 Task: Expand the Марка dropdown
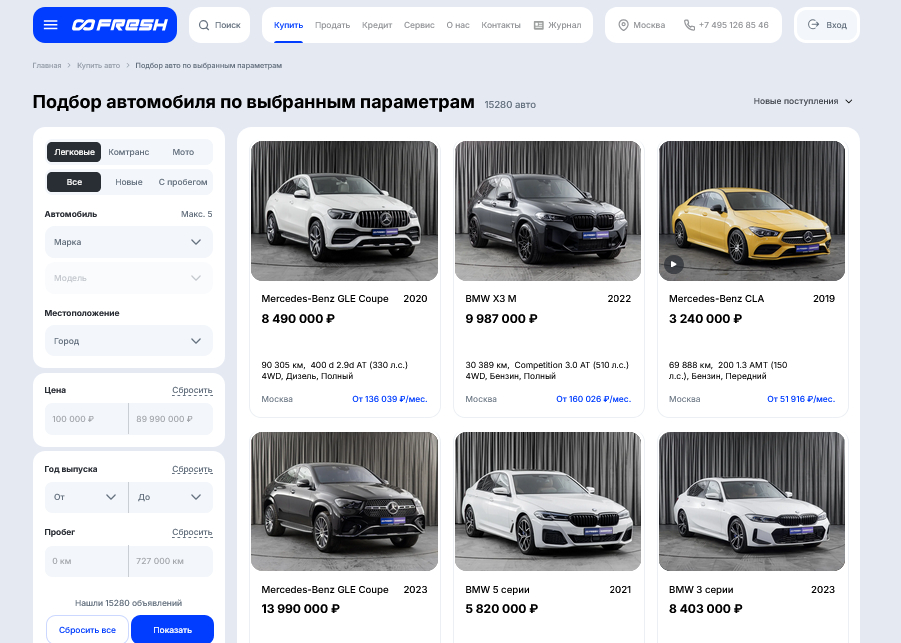tap(128, 242)
